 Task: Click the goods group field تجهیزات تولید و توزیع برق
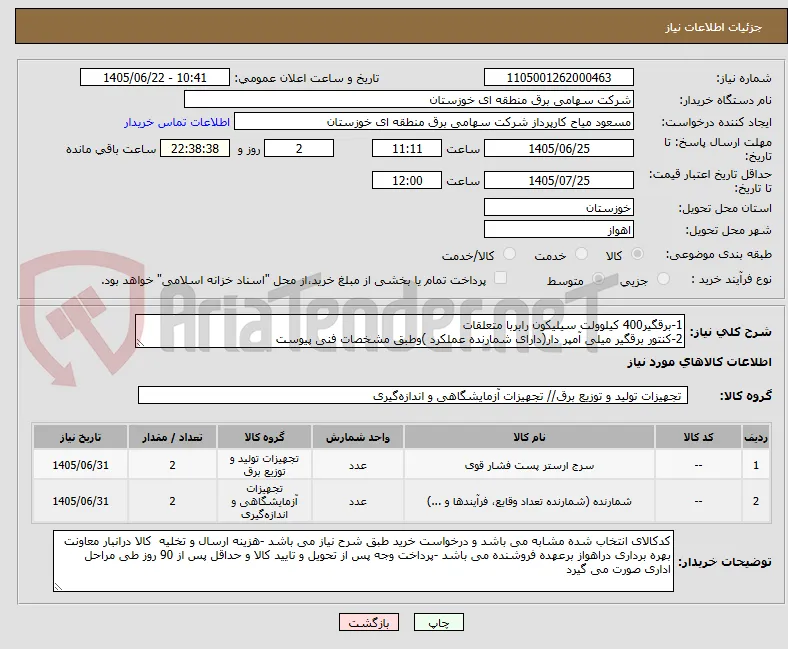(x=413, y=396)
